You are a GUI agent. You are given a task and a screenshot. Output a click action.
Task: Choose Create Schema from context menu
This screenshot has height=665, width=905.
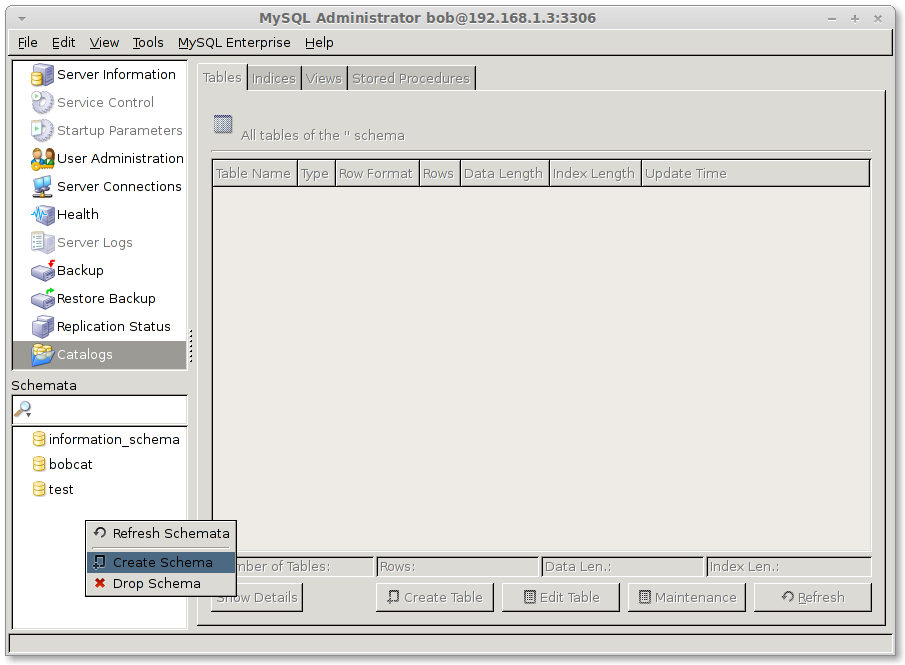161,562
